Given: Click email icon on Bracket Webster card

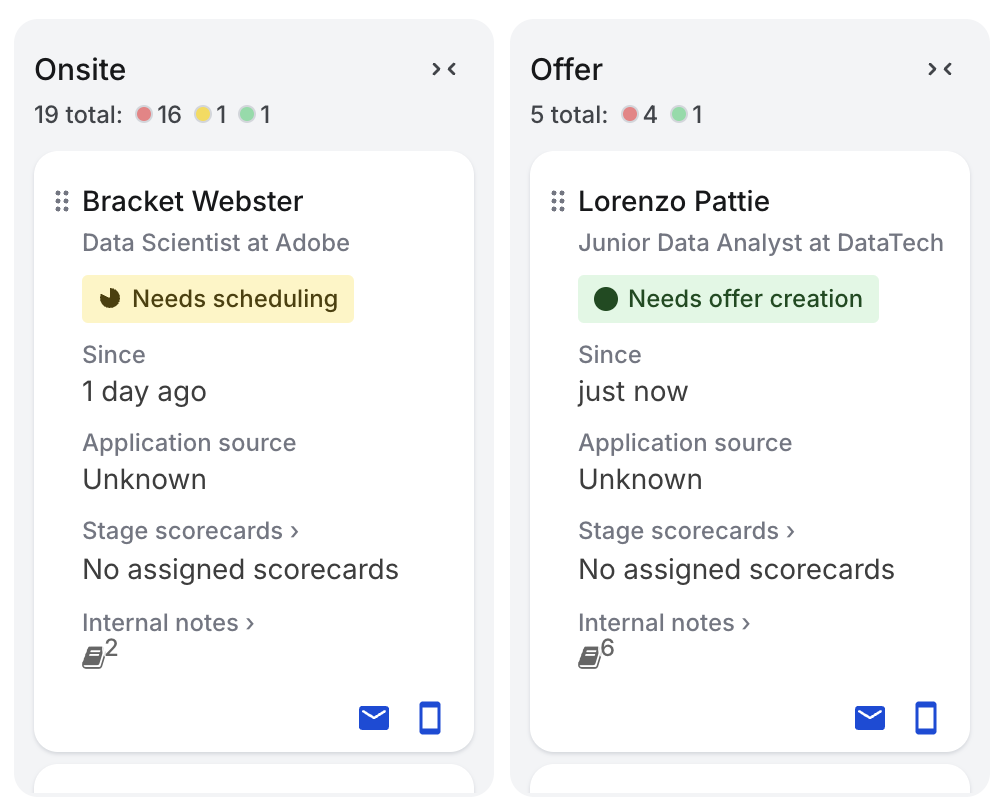Looking at the screenshot, I should pyautogui.click(x=374, y=718).
